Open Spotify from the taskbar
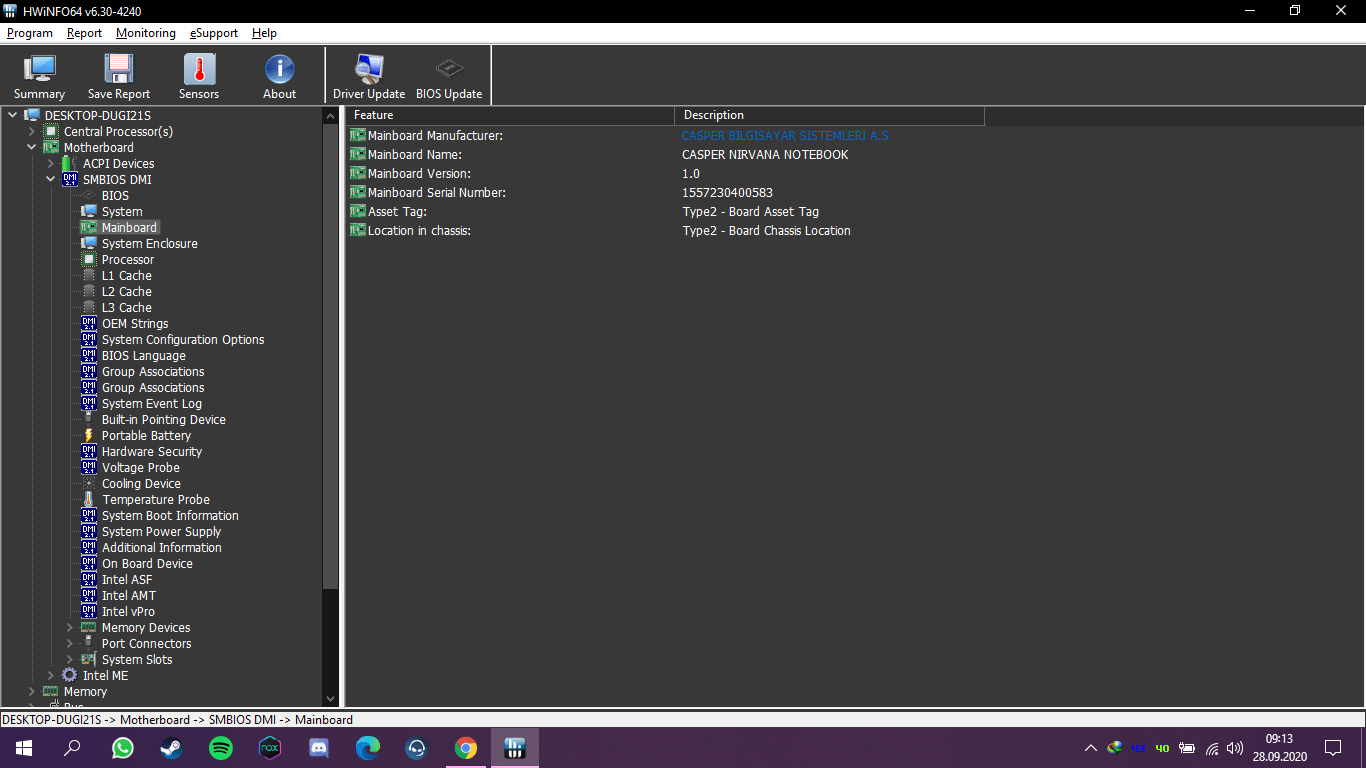1366x768 pixels. pos(221,748)
